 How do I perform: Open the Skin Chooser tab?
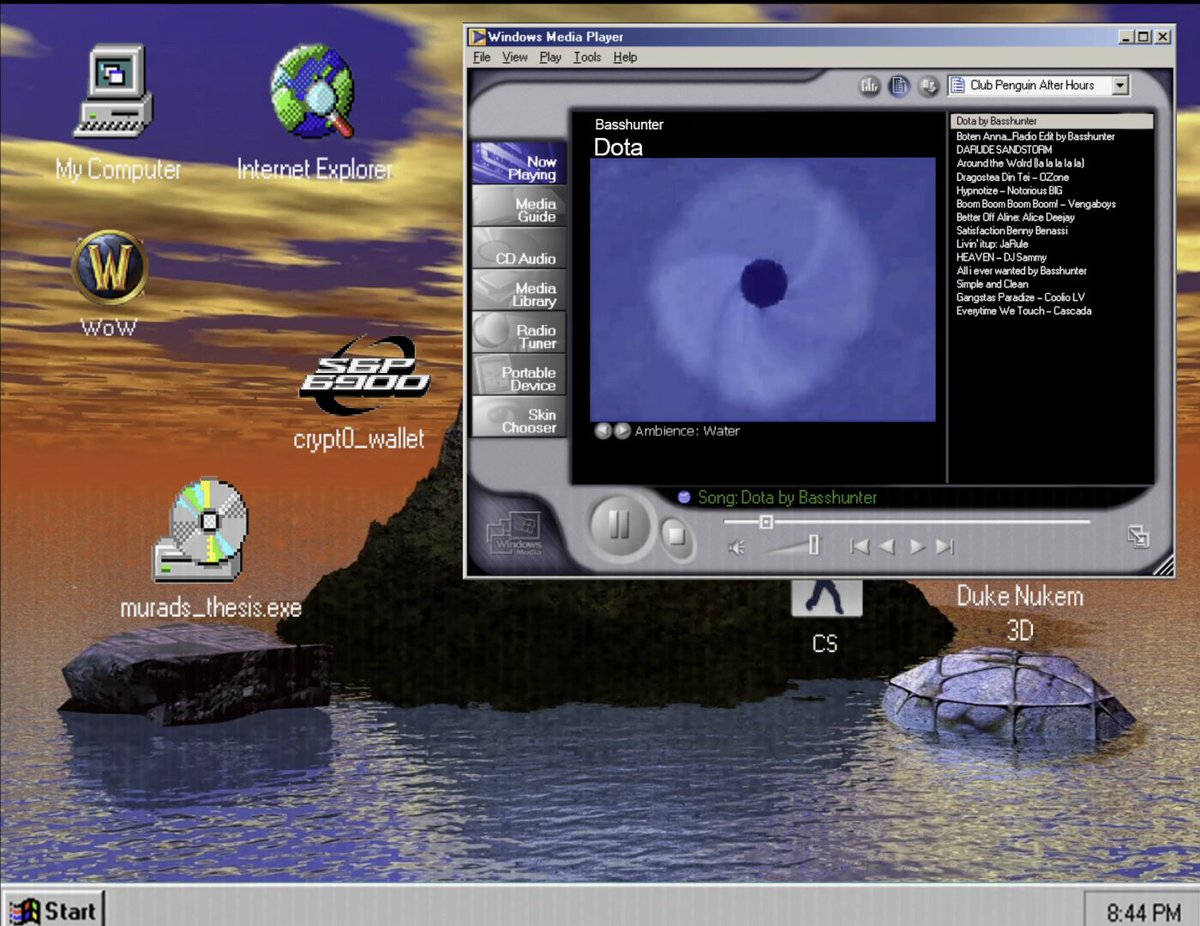click(519, 416)
